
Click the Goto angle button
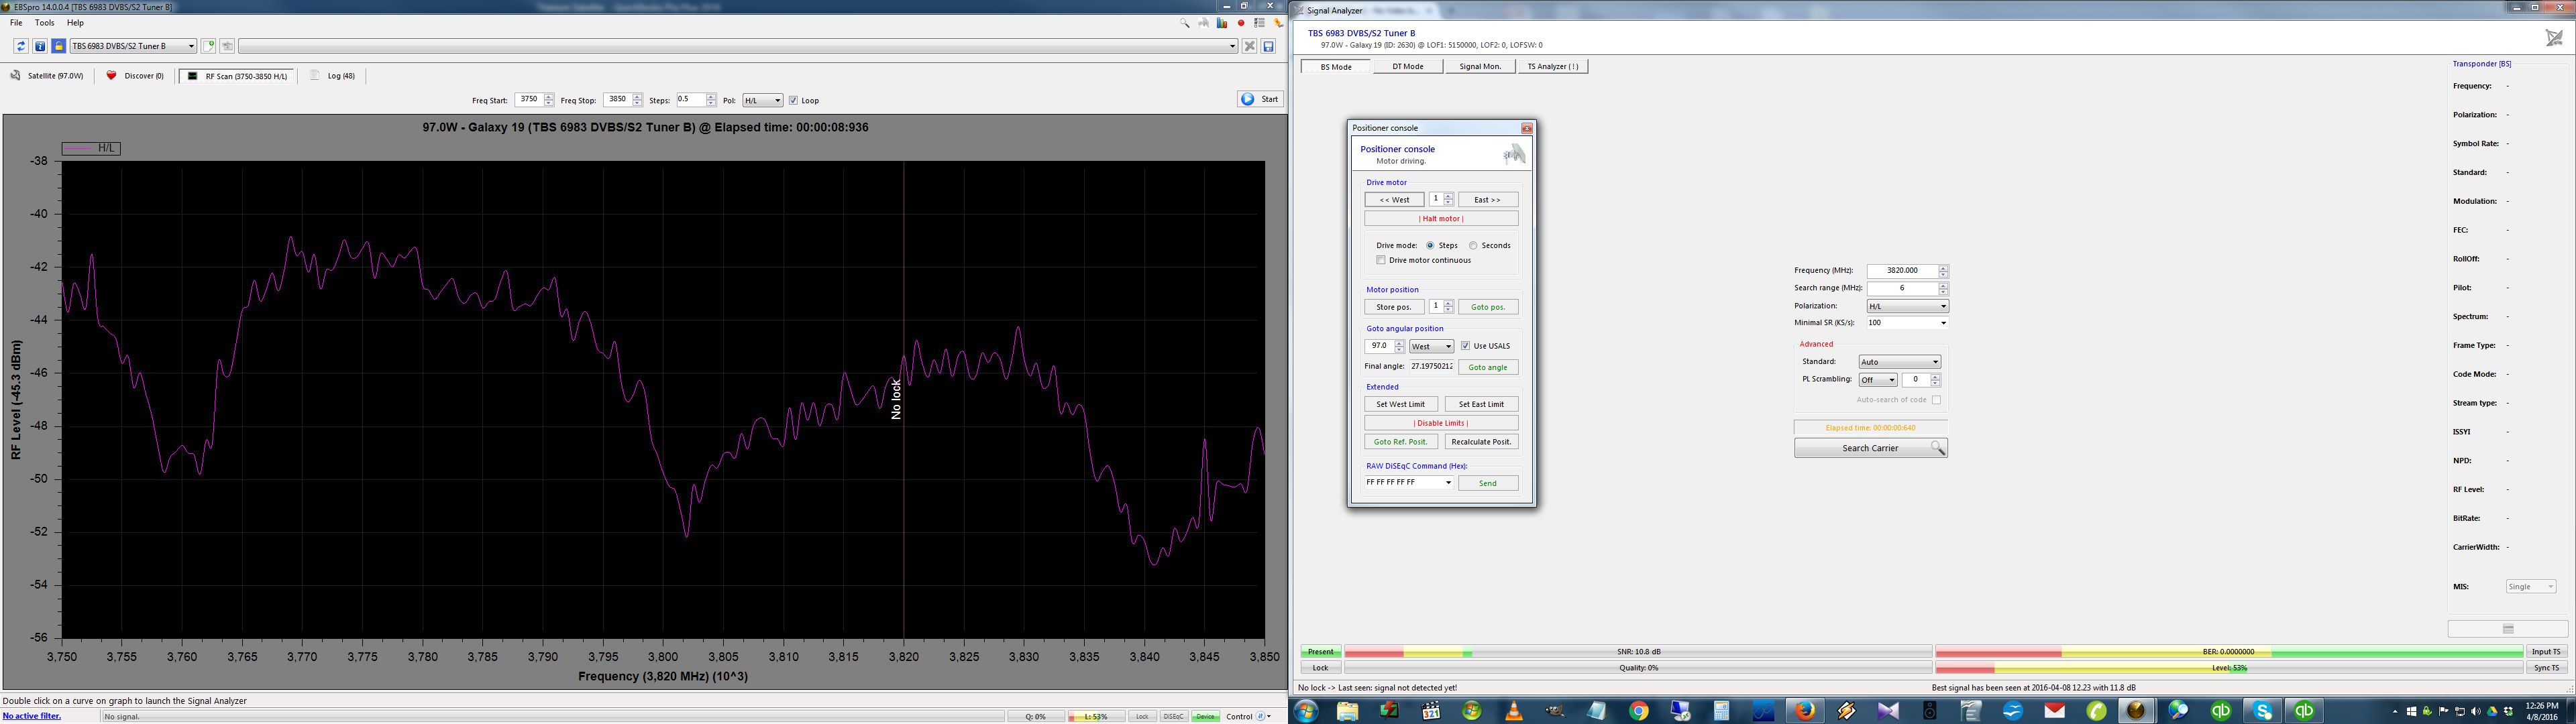[1488, 367]
